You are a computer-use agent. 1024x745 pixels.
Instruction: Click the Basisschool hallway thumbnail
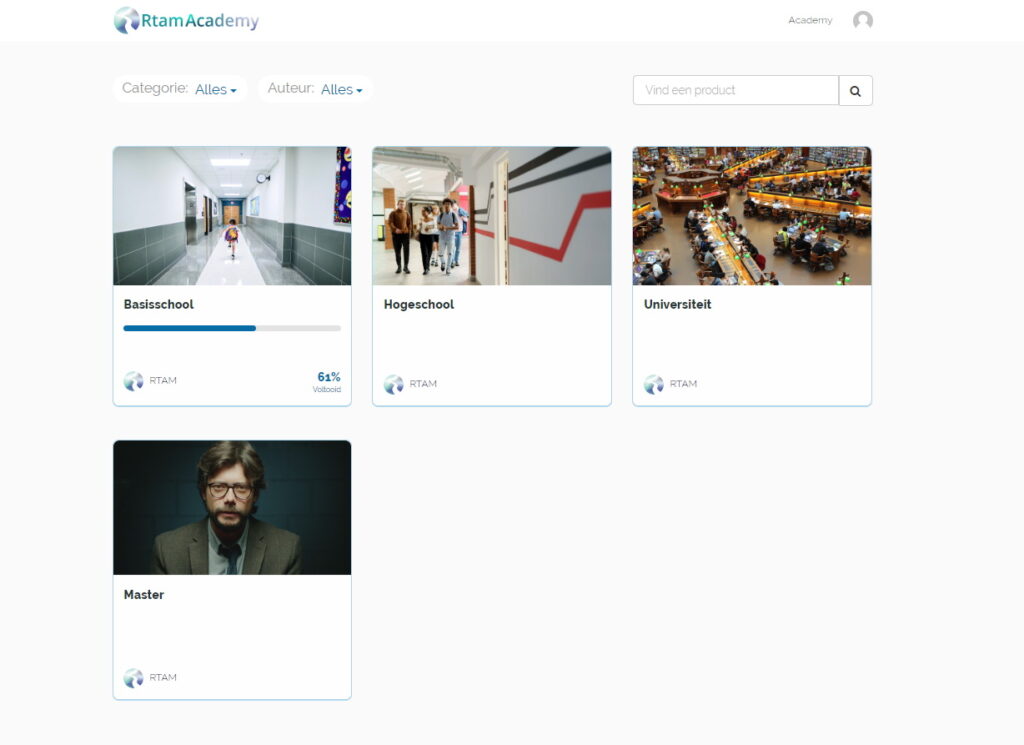click(x=232, y=215)
